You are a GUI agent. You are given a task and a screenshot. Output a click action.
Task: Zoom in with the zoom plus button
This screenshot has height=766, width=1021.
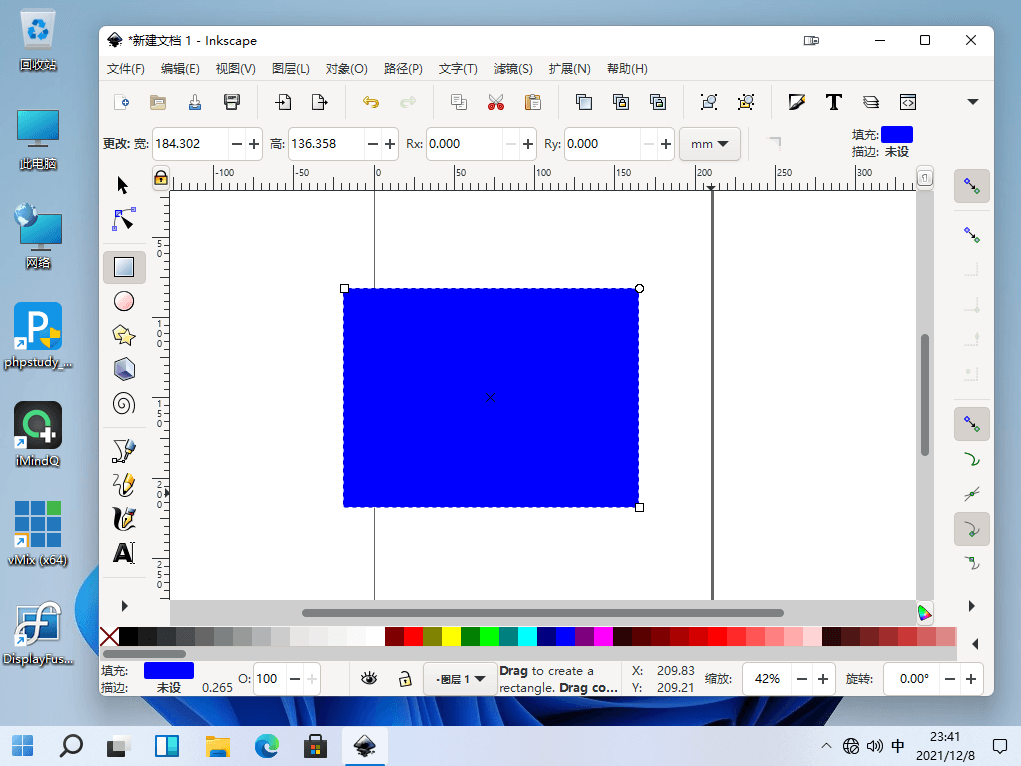(823, 679)
